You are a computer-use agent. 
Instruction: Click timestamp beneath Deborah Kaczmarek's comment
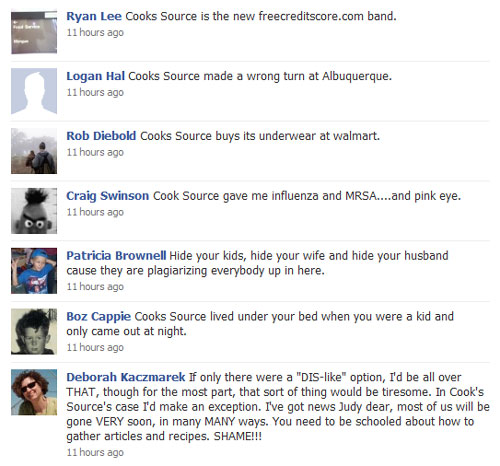pos(95,452)
